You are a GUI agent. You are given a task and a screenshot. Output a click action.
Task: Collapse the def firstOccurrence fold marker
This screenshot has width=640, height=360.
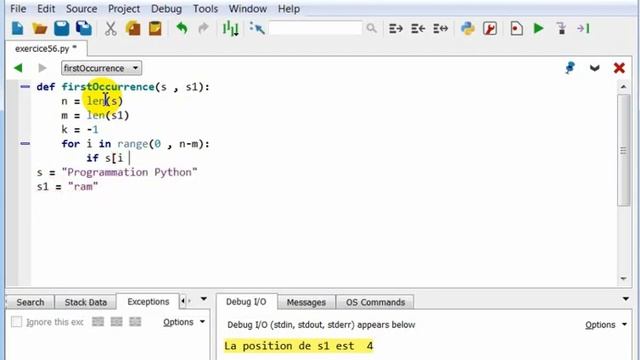click(25, 87)
